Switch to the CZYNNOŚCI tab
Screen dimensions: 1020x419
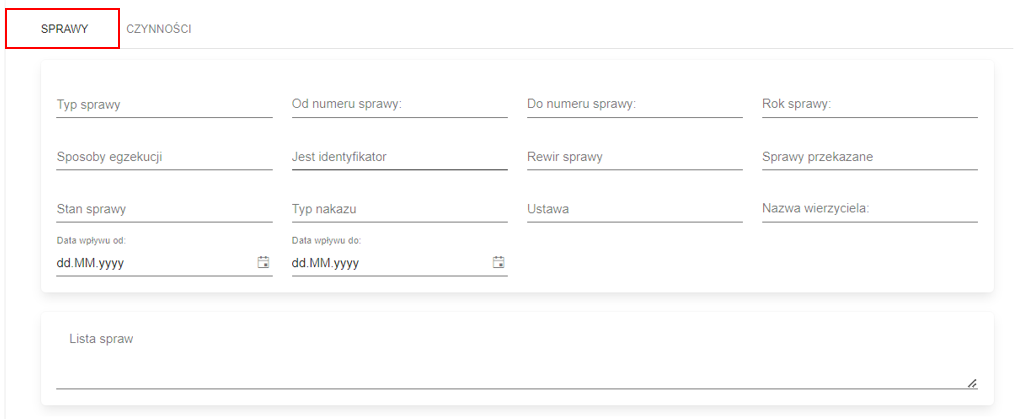[x=159, y=29]
